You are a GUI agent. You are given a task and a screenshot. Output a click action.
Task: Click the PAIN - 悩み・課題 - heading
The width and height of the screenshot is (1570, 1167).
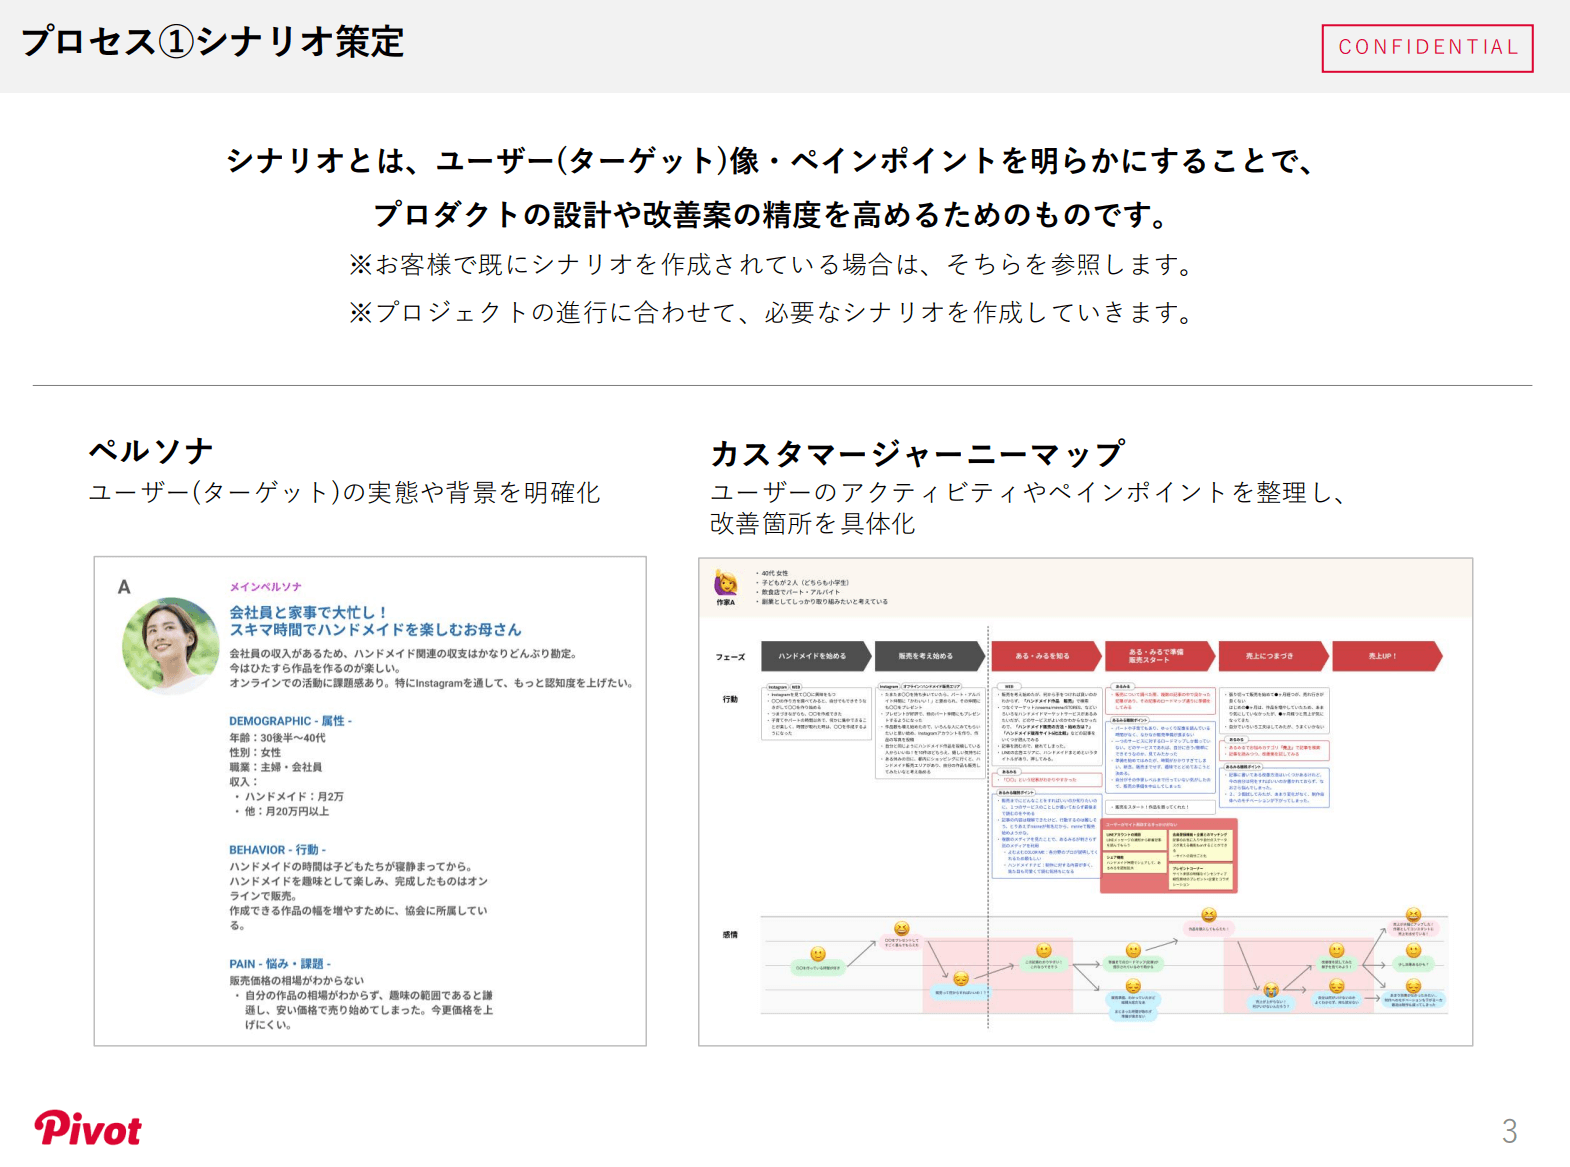click(280, 964)
